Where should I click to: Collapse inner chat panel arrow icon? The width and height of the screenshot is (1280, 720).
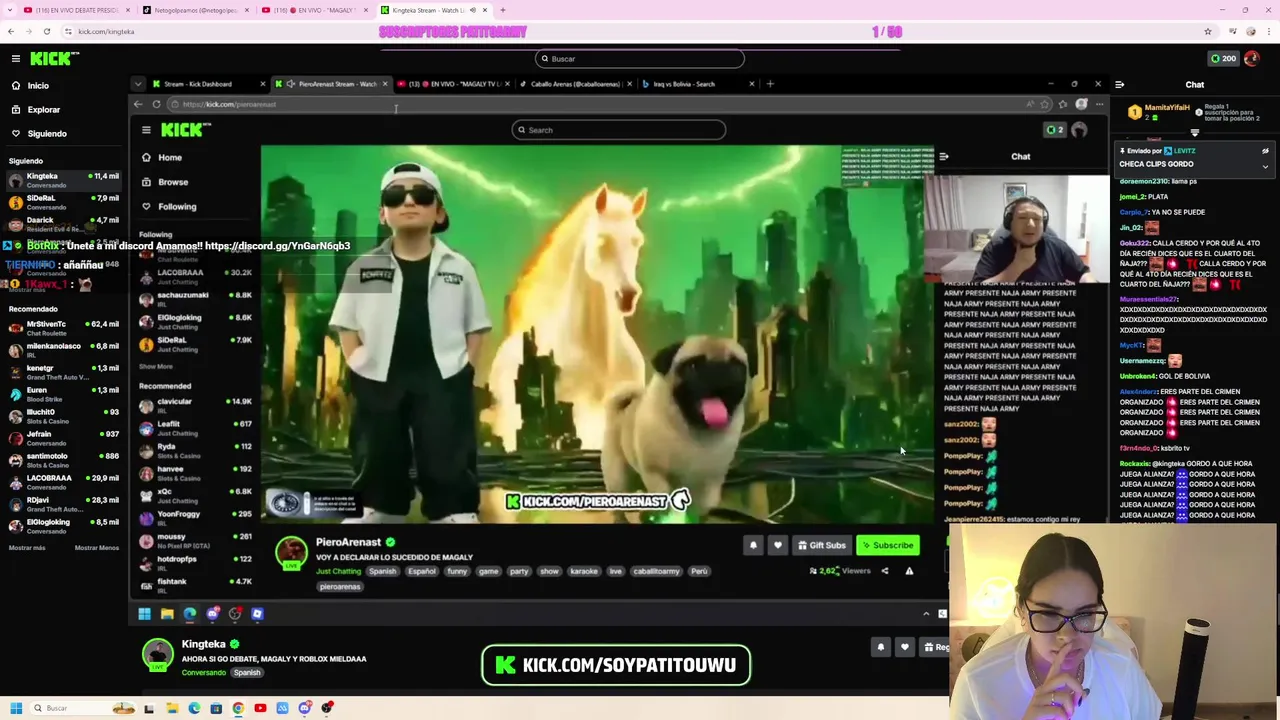[943, 156]
